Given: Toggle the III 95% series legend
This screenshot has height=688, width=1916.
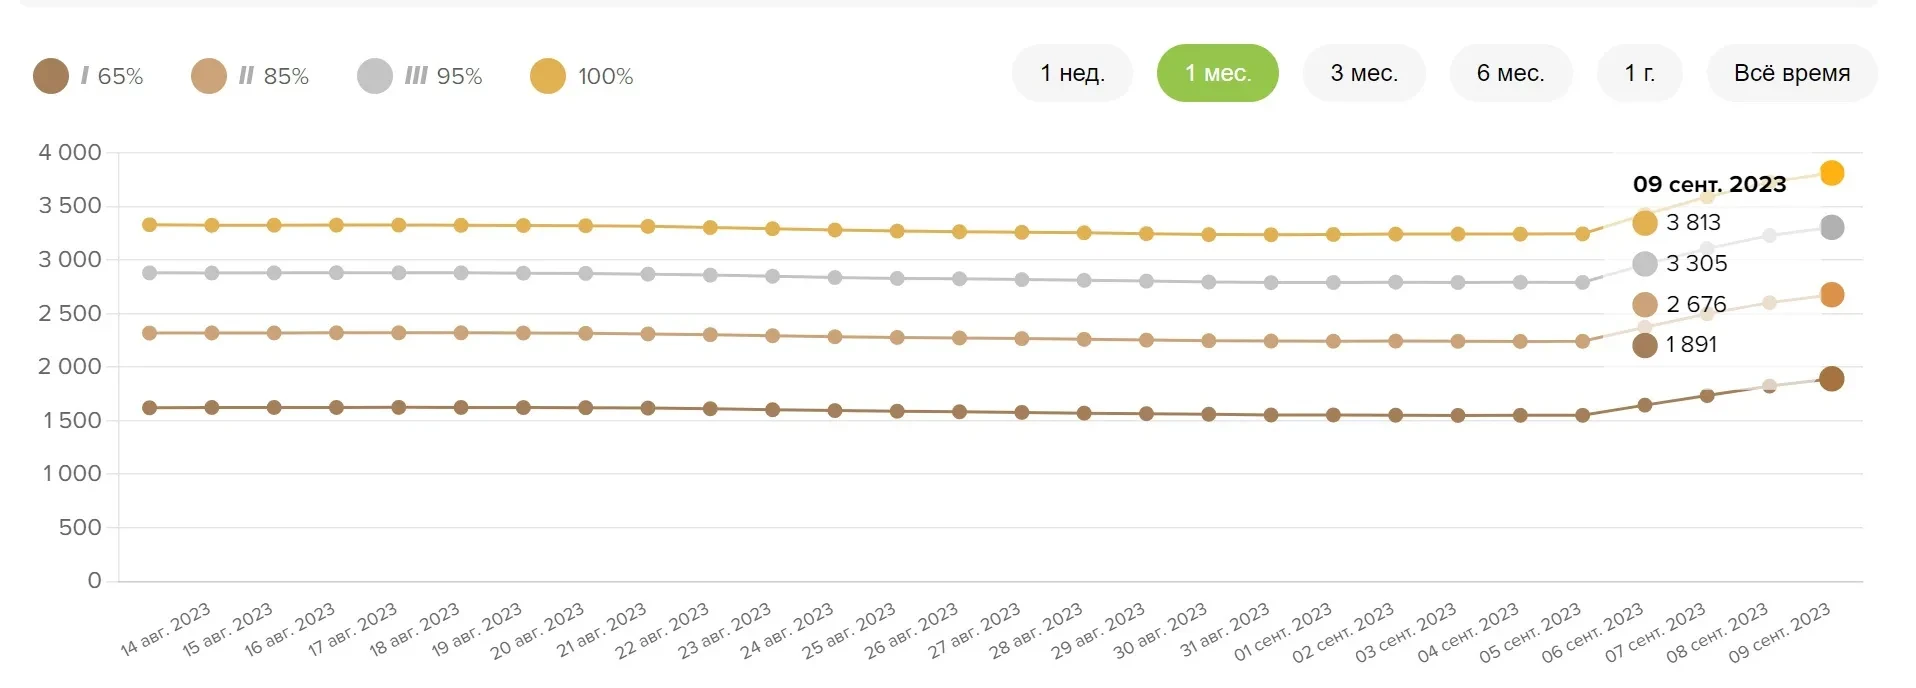Looking at the screenshot, I should click(x=420, y=76).
